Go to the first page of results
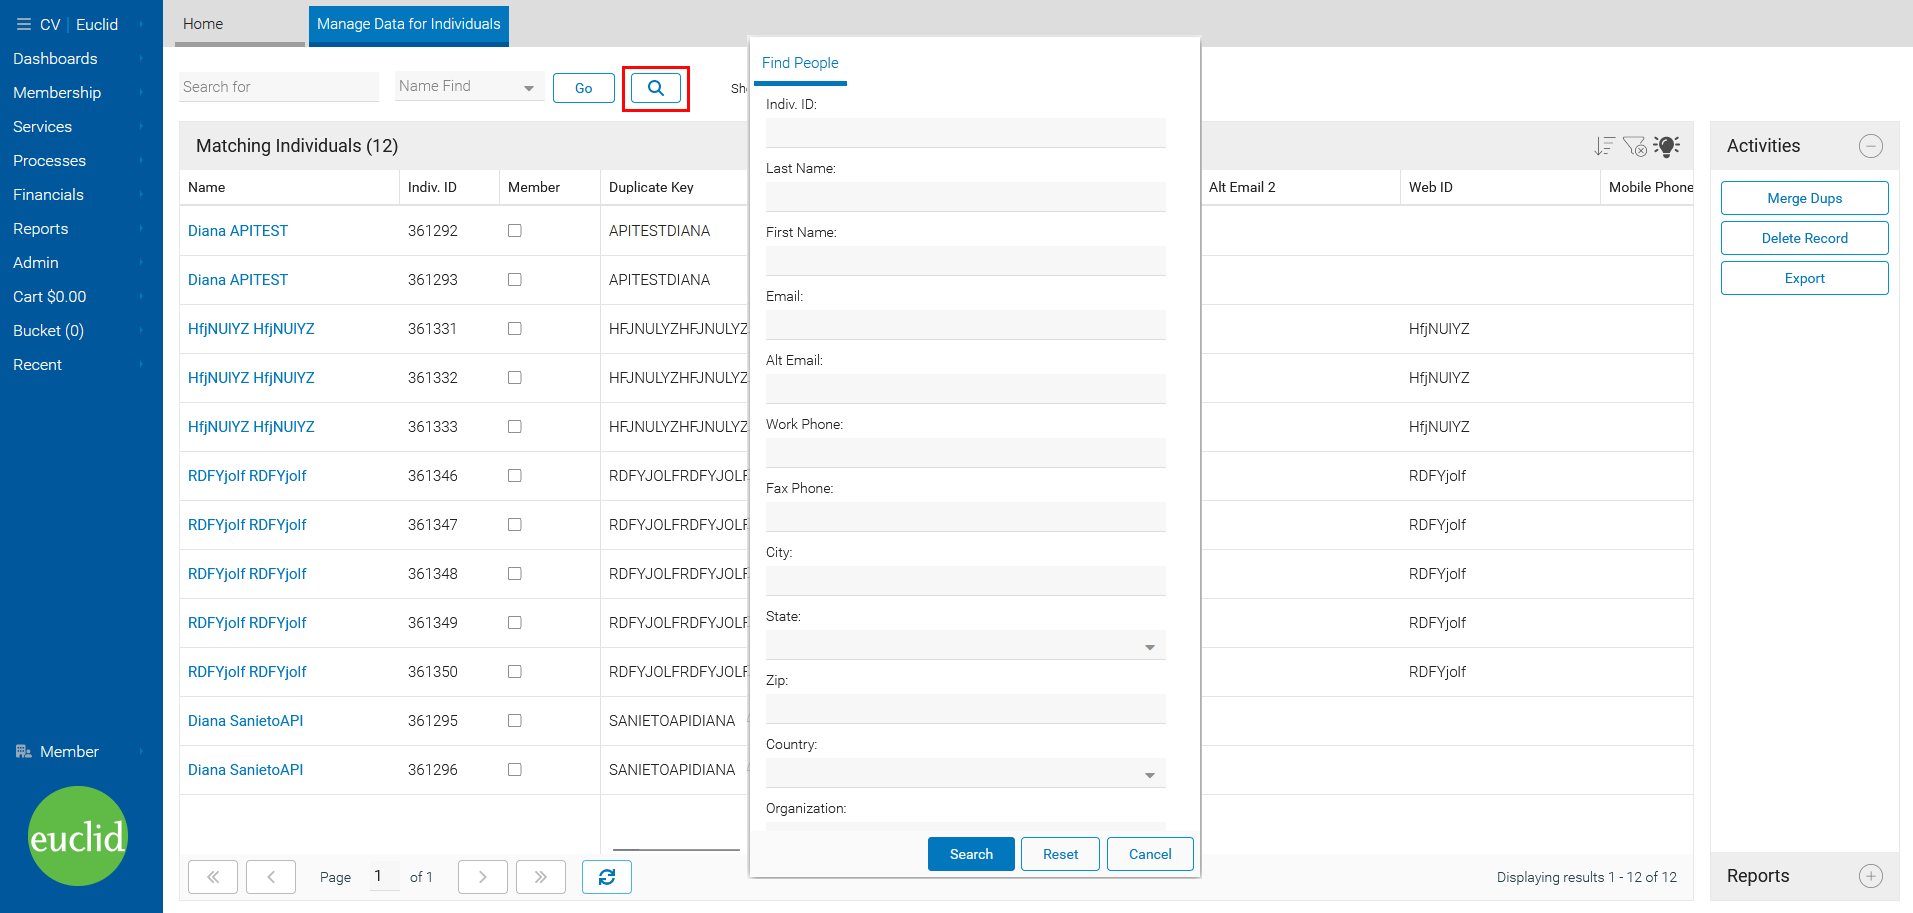Viewport: 1913px width, 913px height. coord(213,877)
